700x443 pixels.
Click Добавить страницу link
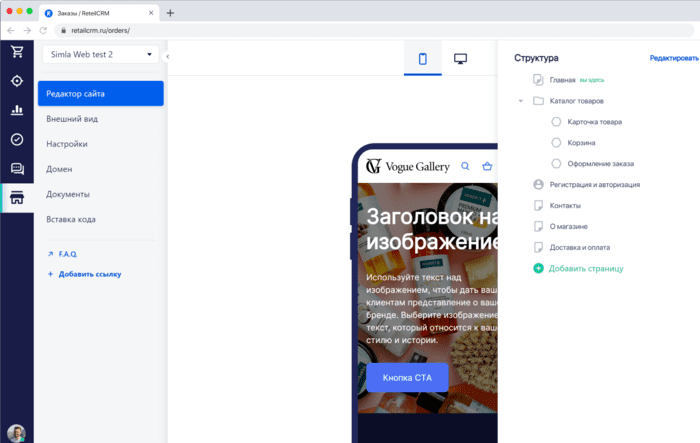586,268
